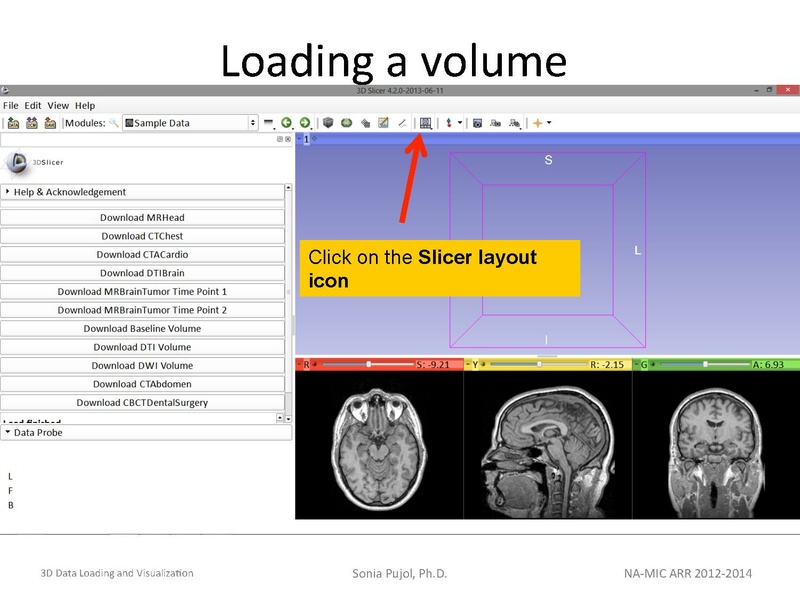Image resolution: width=800 pixels, height=600 pixels.
Task: Click the Load Data toolbar icon
Action: click(14, 123)
